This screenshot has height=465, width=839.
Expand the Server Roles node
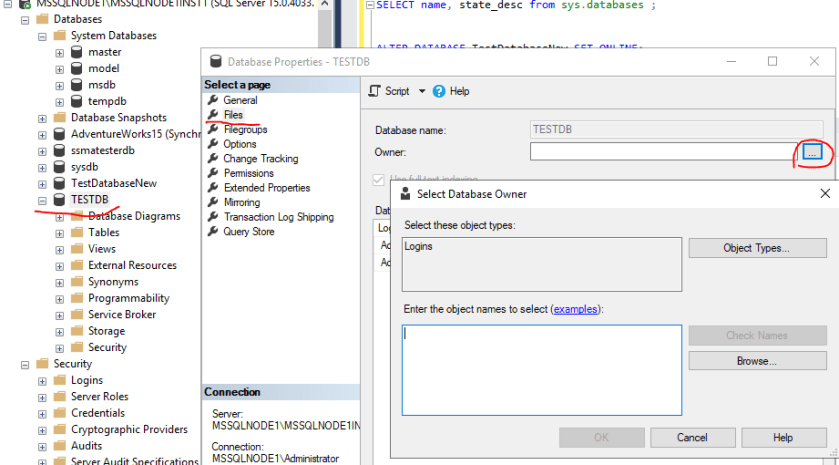click(42, 396)
